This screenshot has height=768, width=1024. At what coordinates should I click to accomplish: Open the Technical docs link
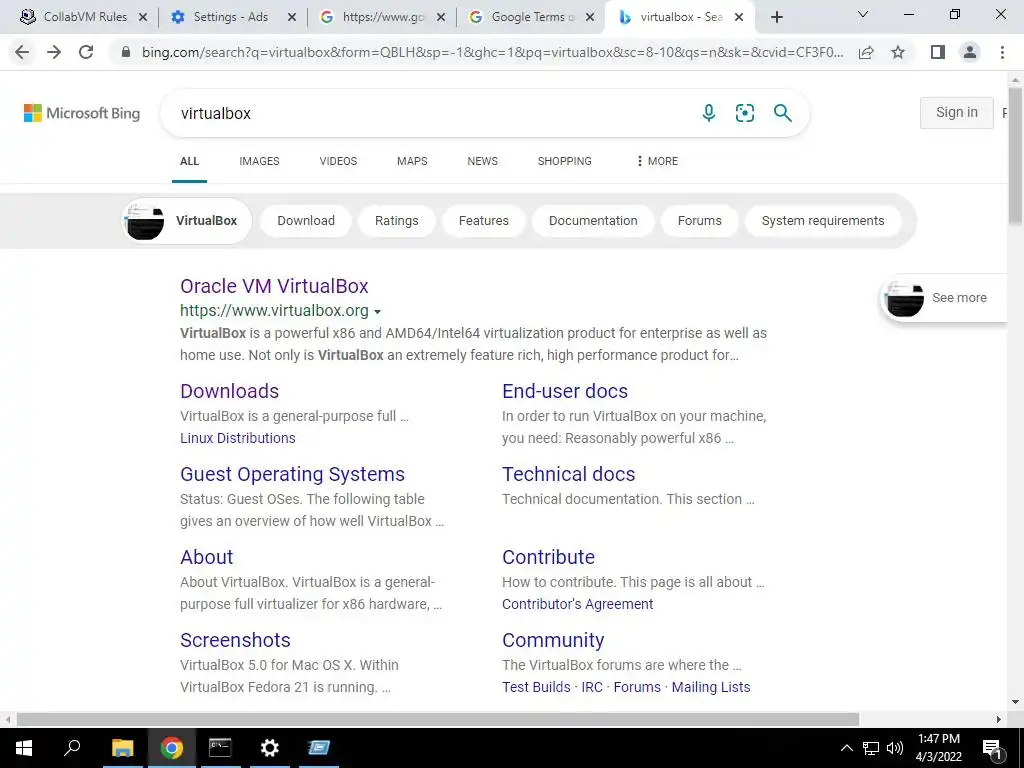[569, 474]
